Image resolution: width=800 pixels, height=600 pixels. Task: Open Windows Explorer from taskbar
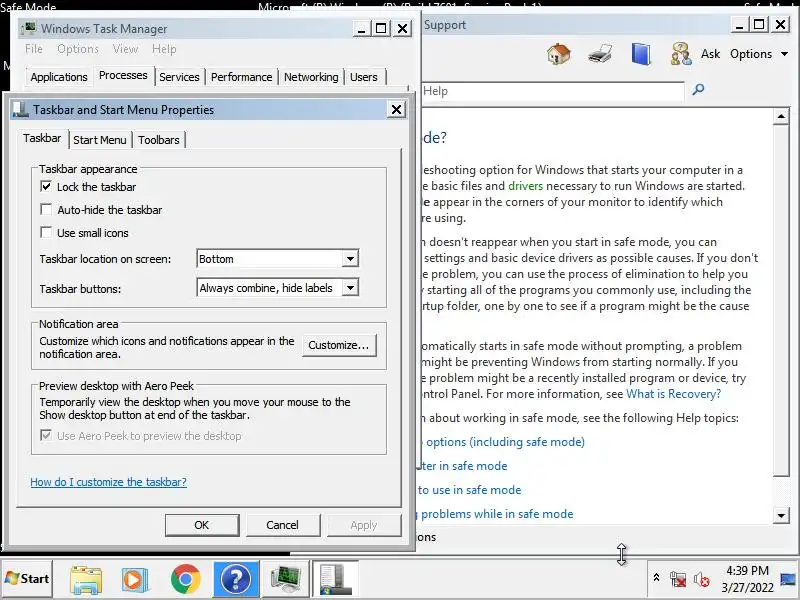click(x=86, y=580)
